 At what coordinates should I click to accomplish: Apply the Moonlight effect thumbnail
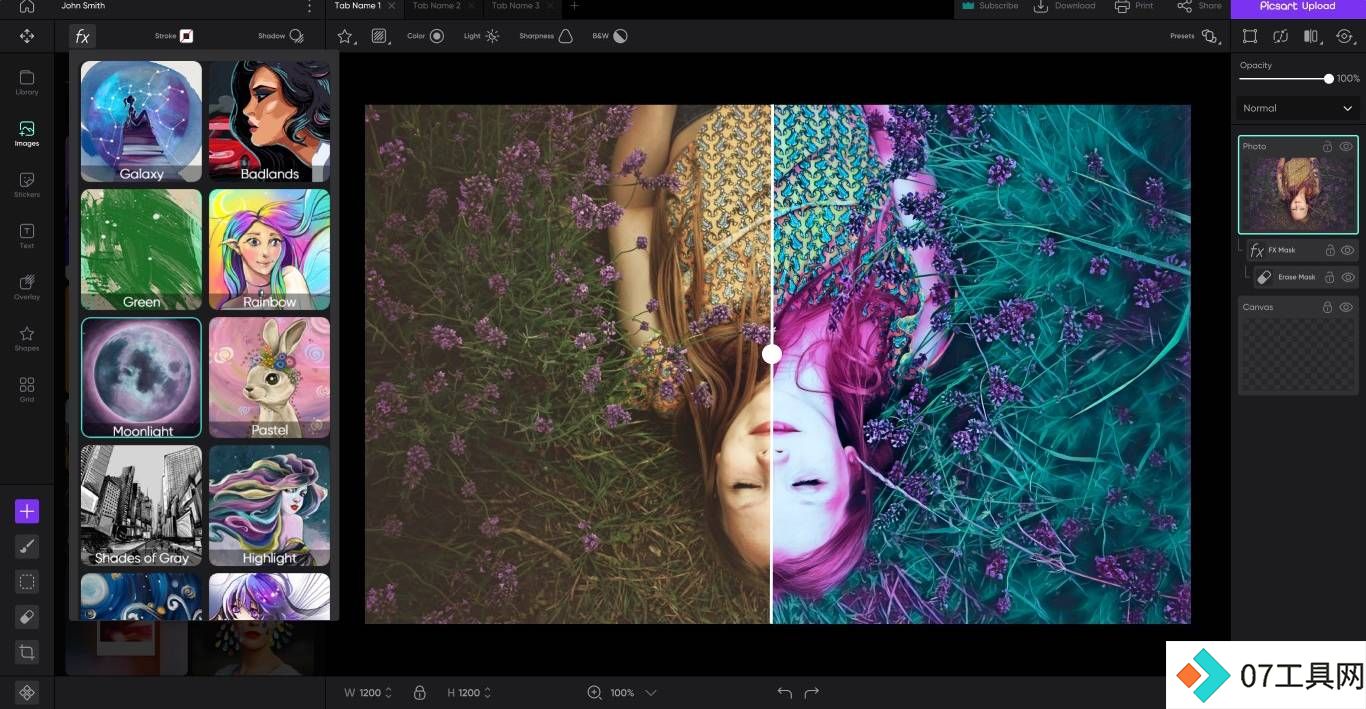click(x=141, y=378)
